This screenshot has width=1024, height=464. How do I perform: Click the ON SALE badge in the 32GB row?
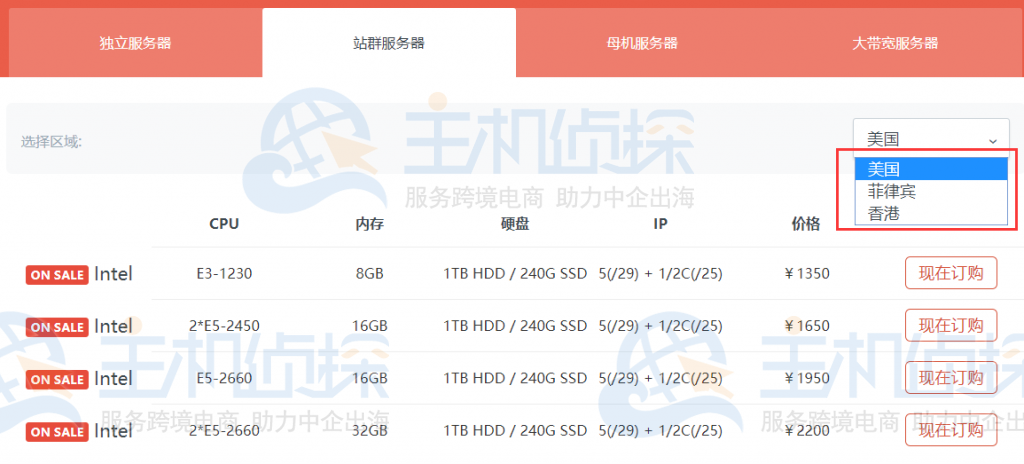tap(57, 432)
